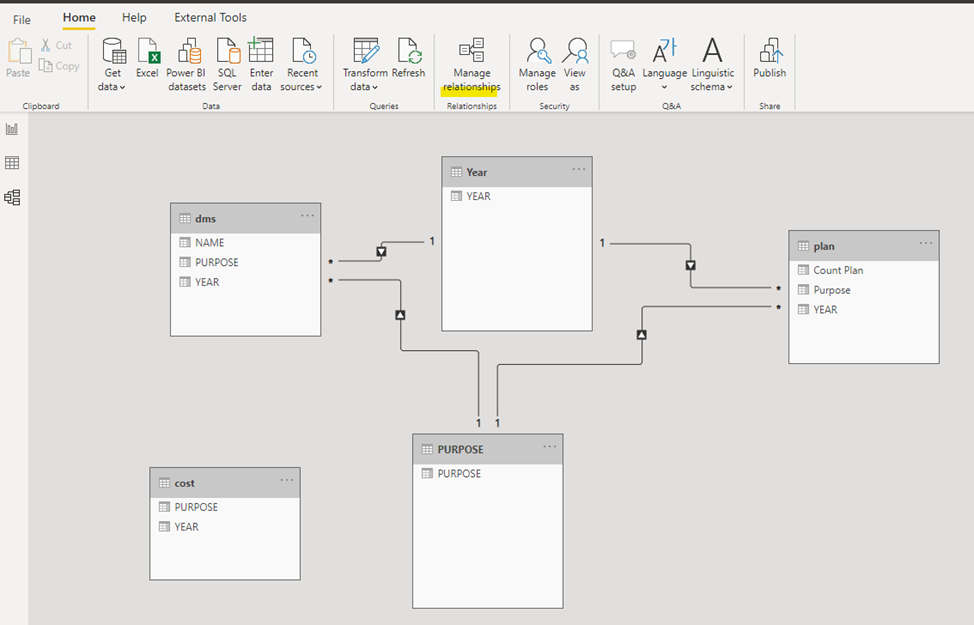Open Manage relationships dialog
The image size is (974, 625).
(x=471, y=65)
